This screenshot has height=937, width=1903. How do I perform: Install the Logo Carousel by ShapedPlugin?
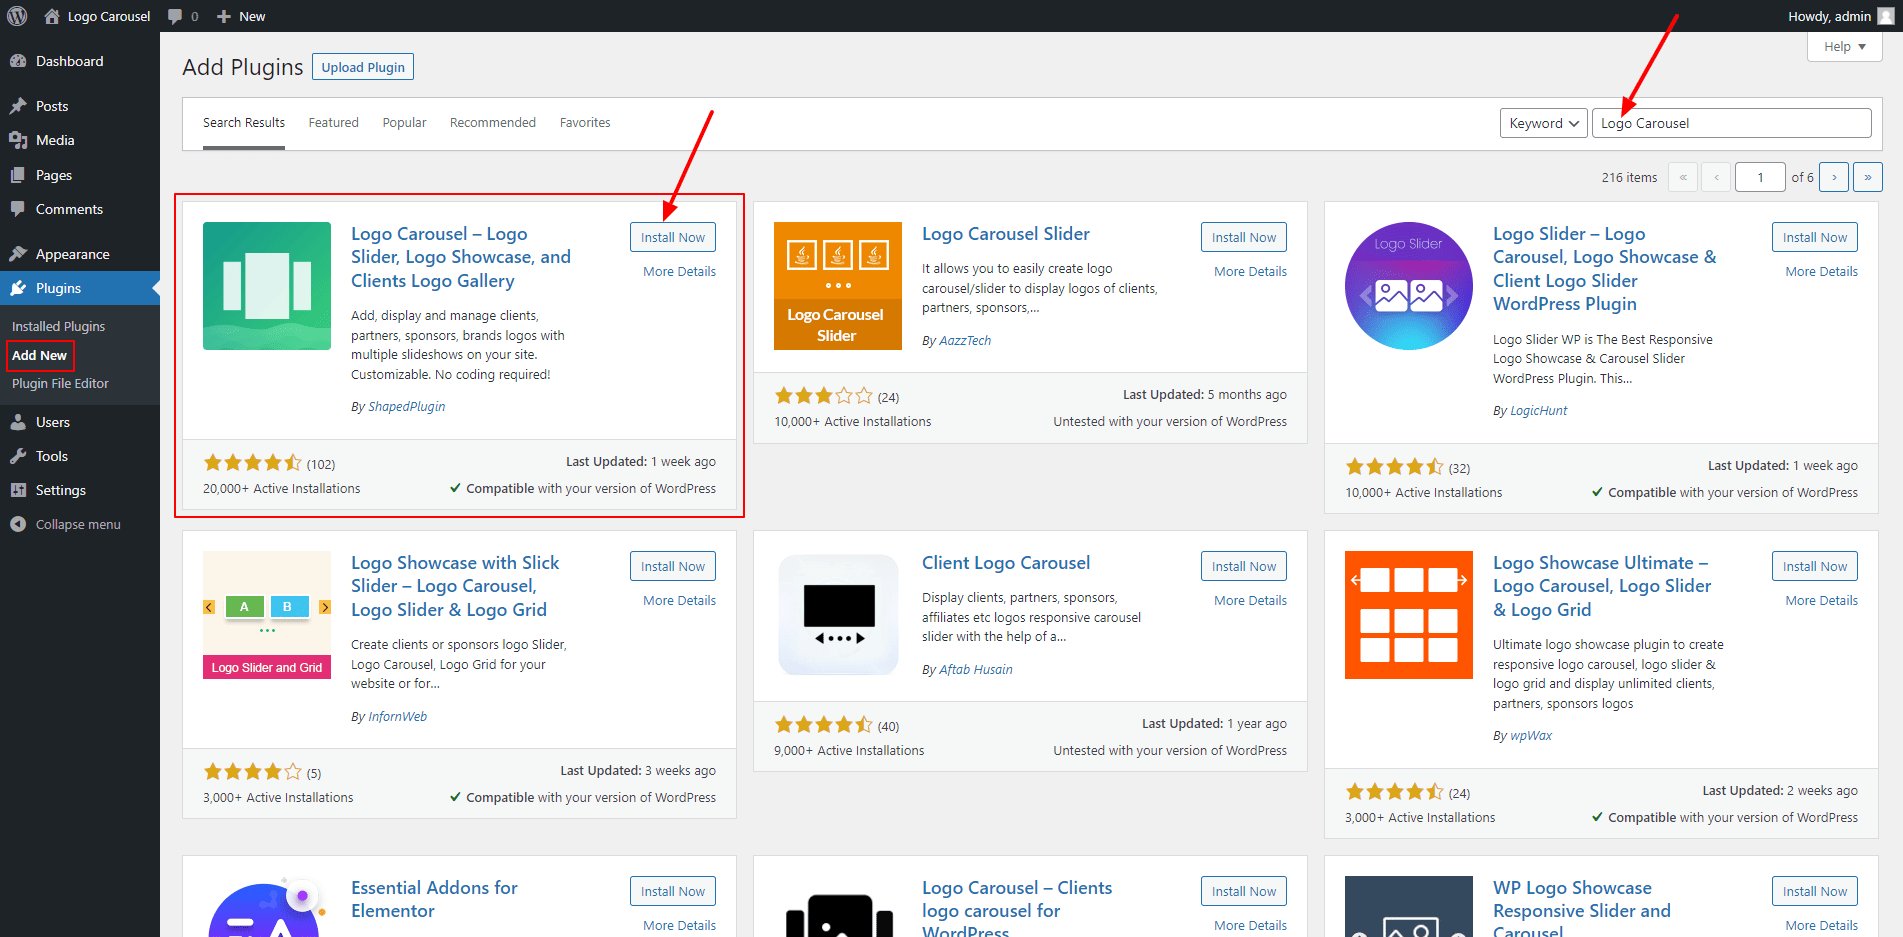pos(673,237)
